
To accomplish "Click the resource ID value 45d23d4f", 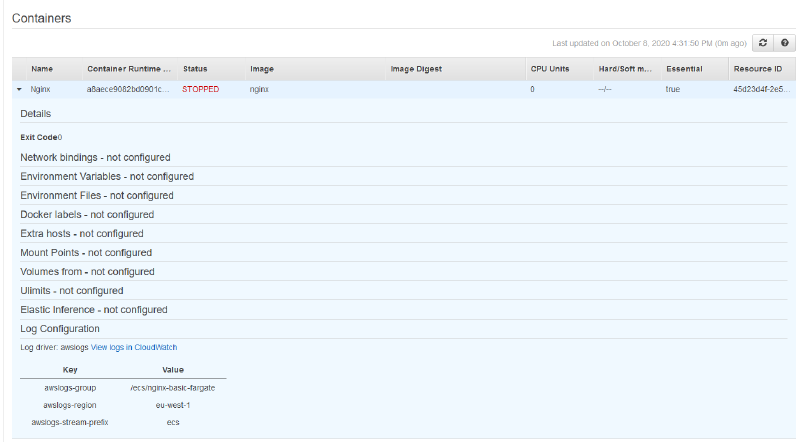I will (x=760, y=89).
